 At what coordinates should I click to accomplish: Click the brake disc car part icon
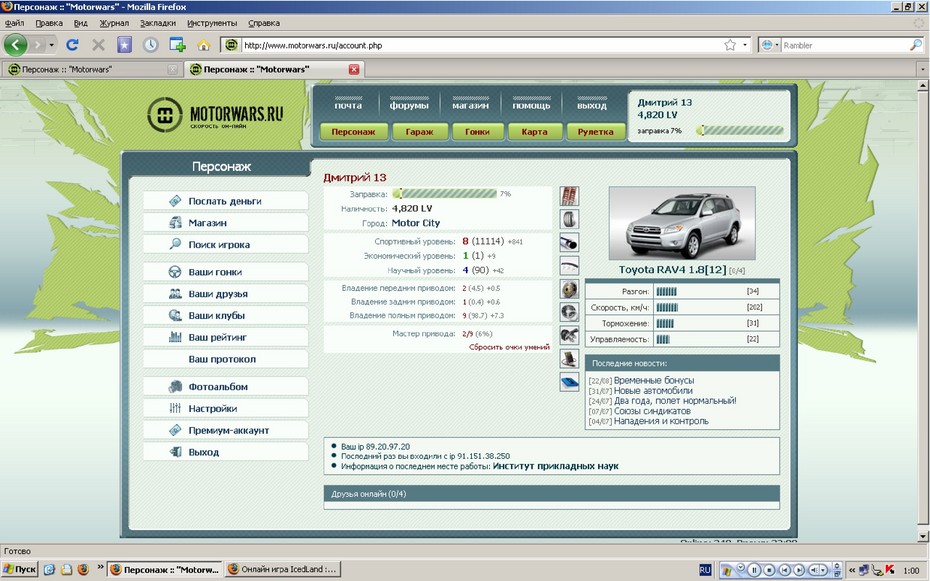click(569, 289)
